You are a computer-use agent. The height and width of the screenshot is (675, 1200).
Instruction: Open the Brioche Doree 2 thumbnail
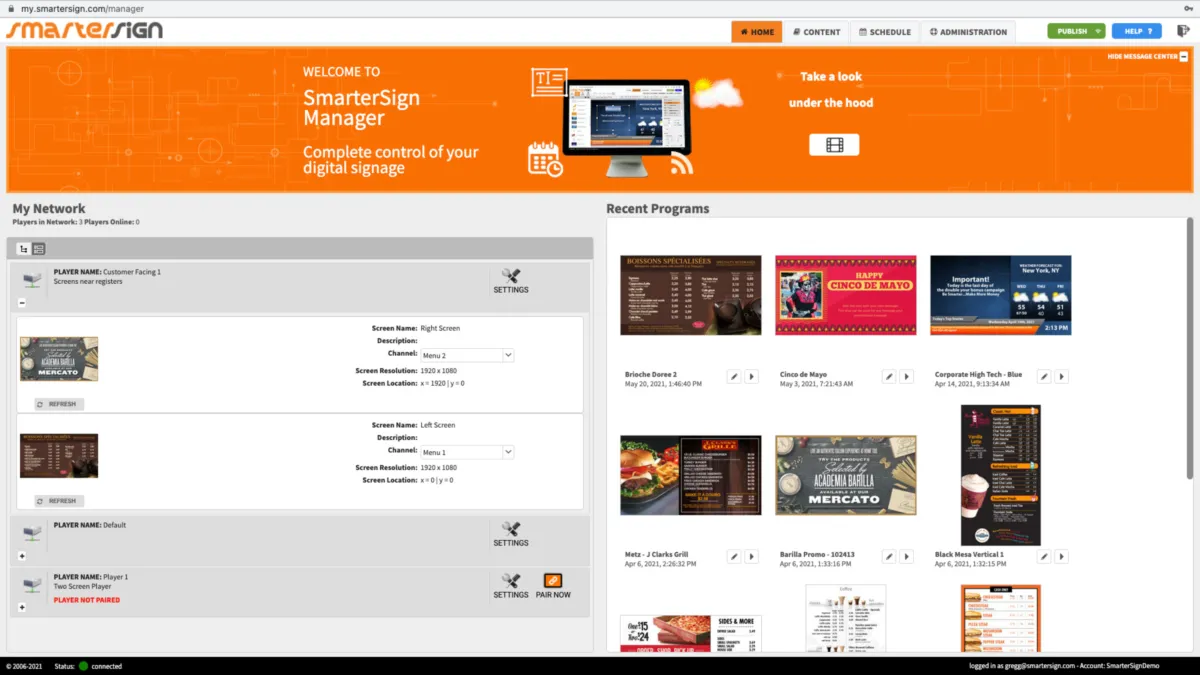tap(690, 295)
